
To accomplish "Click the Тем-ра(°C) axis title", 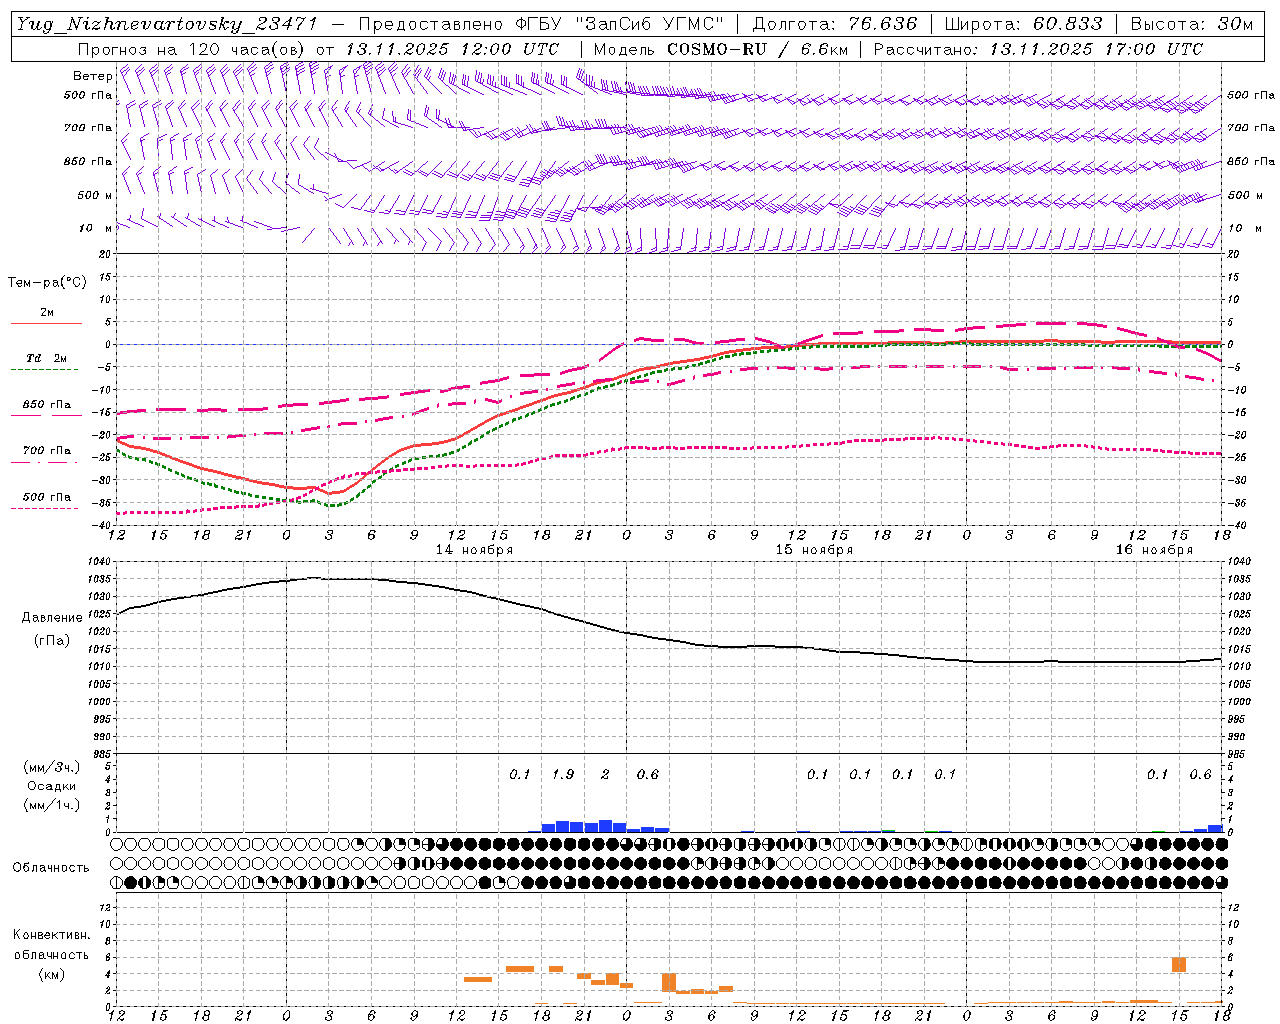I will 47,283.
